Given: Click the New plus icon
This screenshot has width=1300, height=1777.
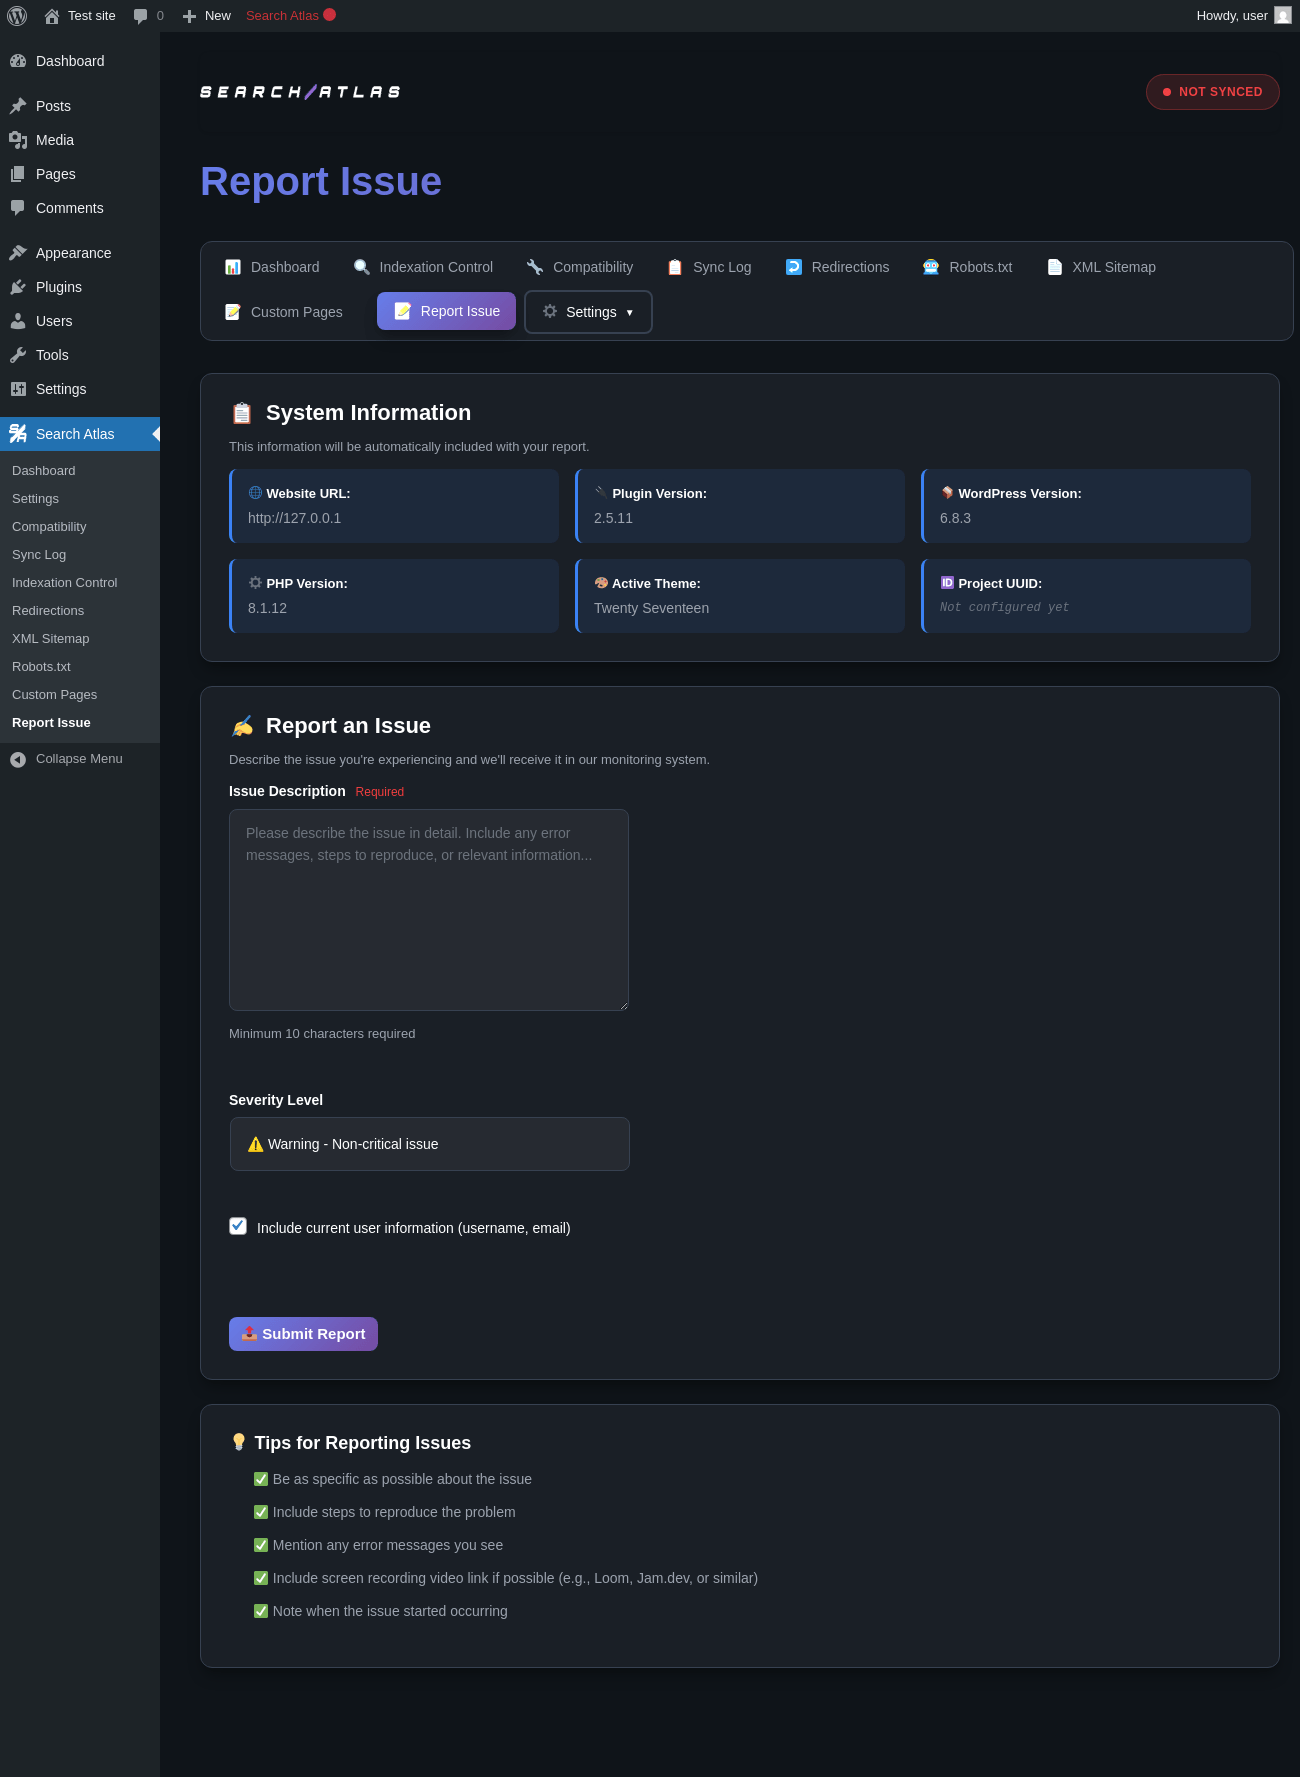Looking at the screenshot, I should coord(189,16).
